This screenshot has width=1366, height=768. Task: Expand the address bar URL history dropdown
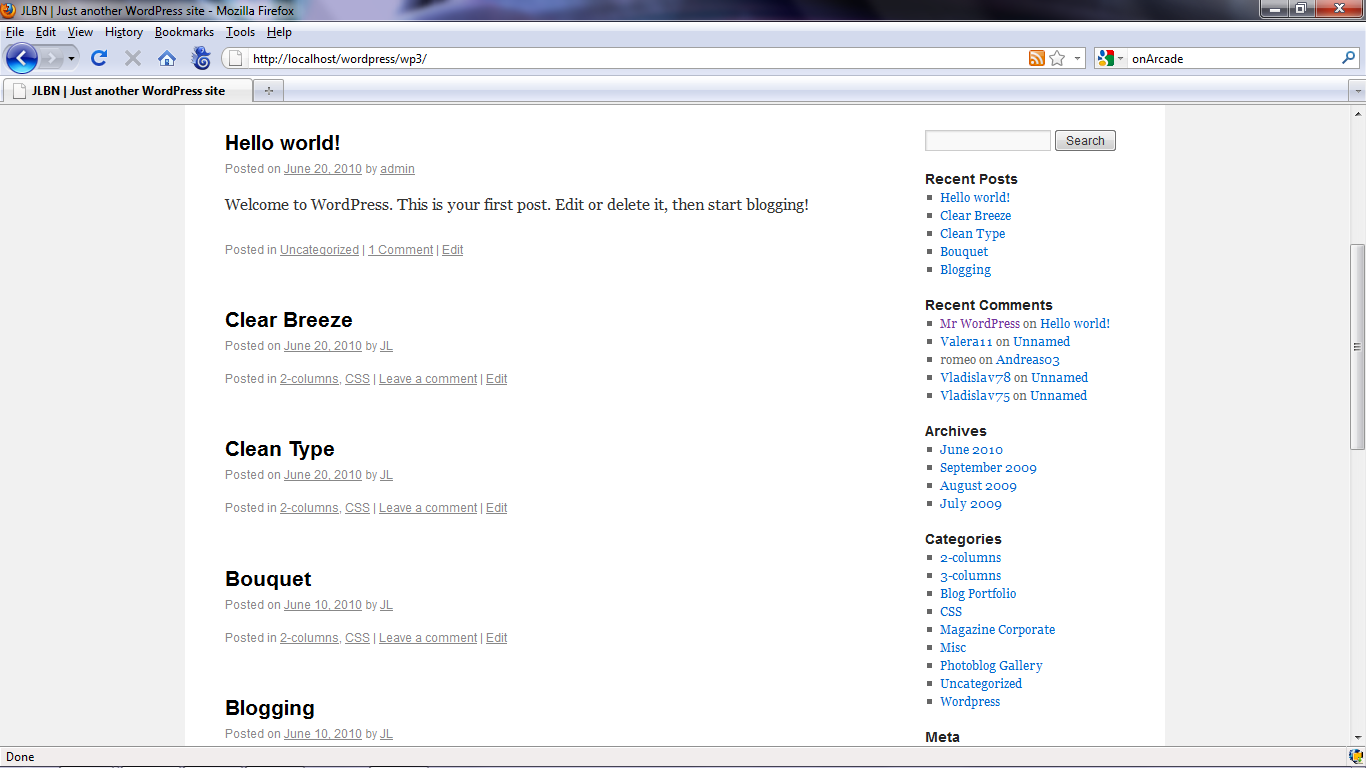tap(1077, 58)
